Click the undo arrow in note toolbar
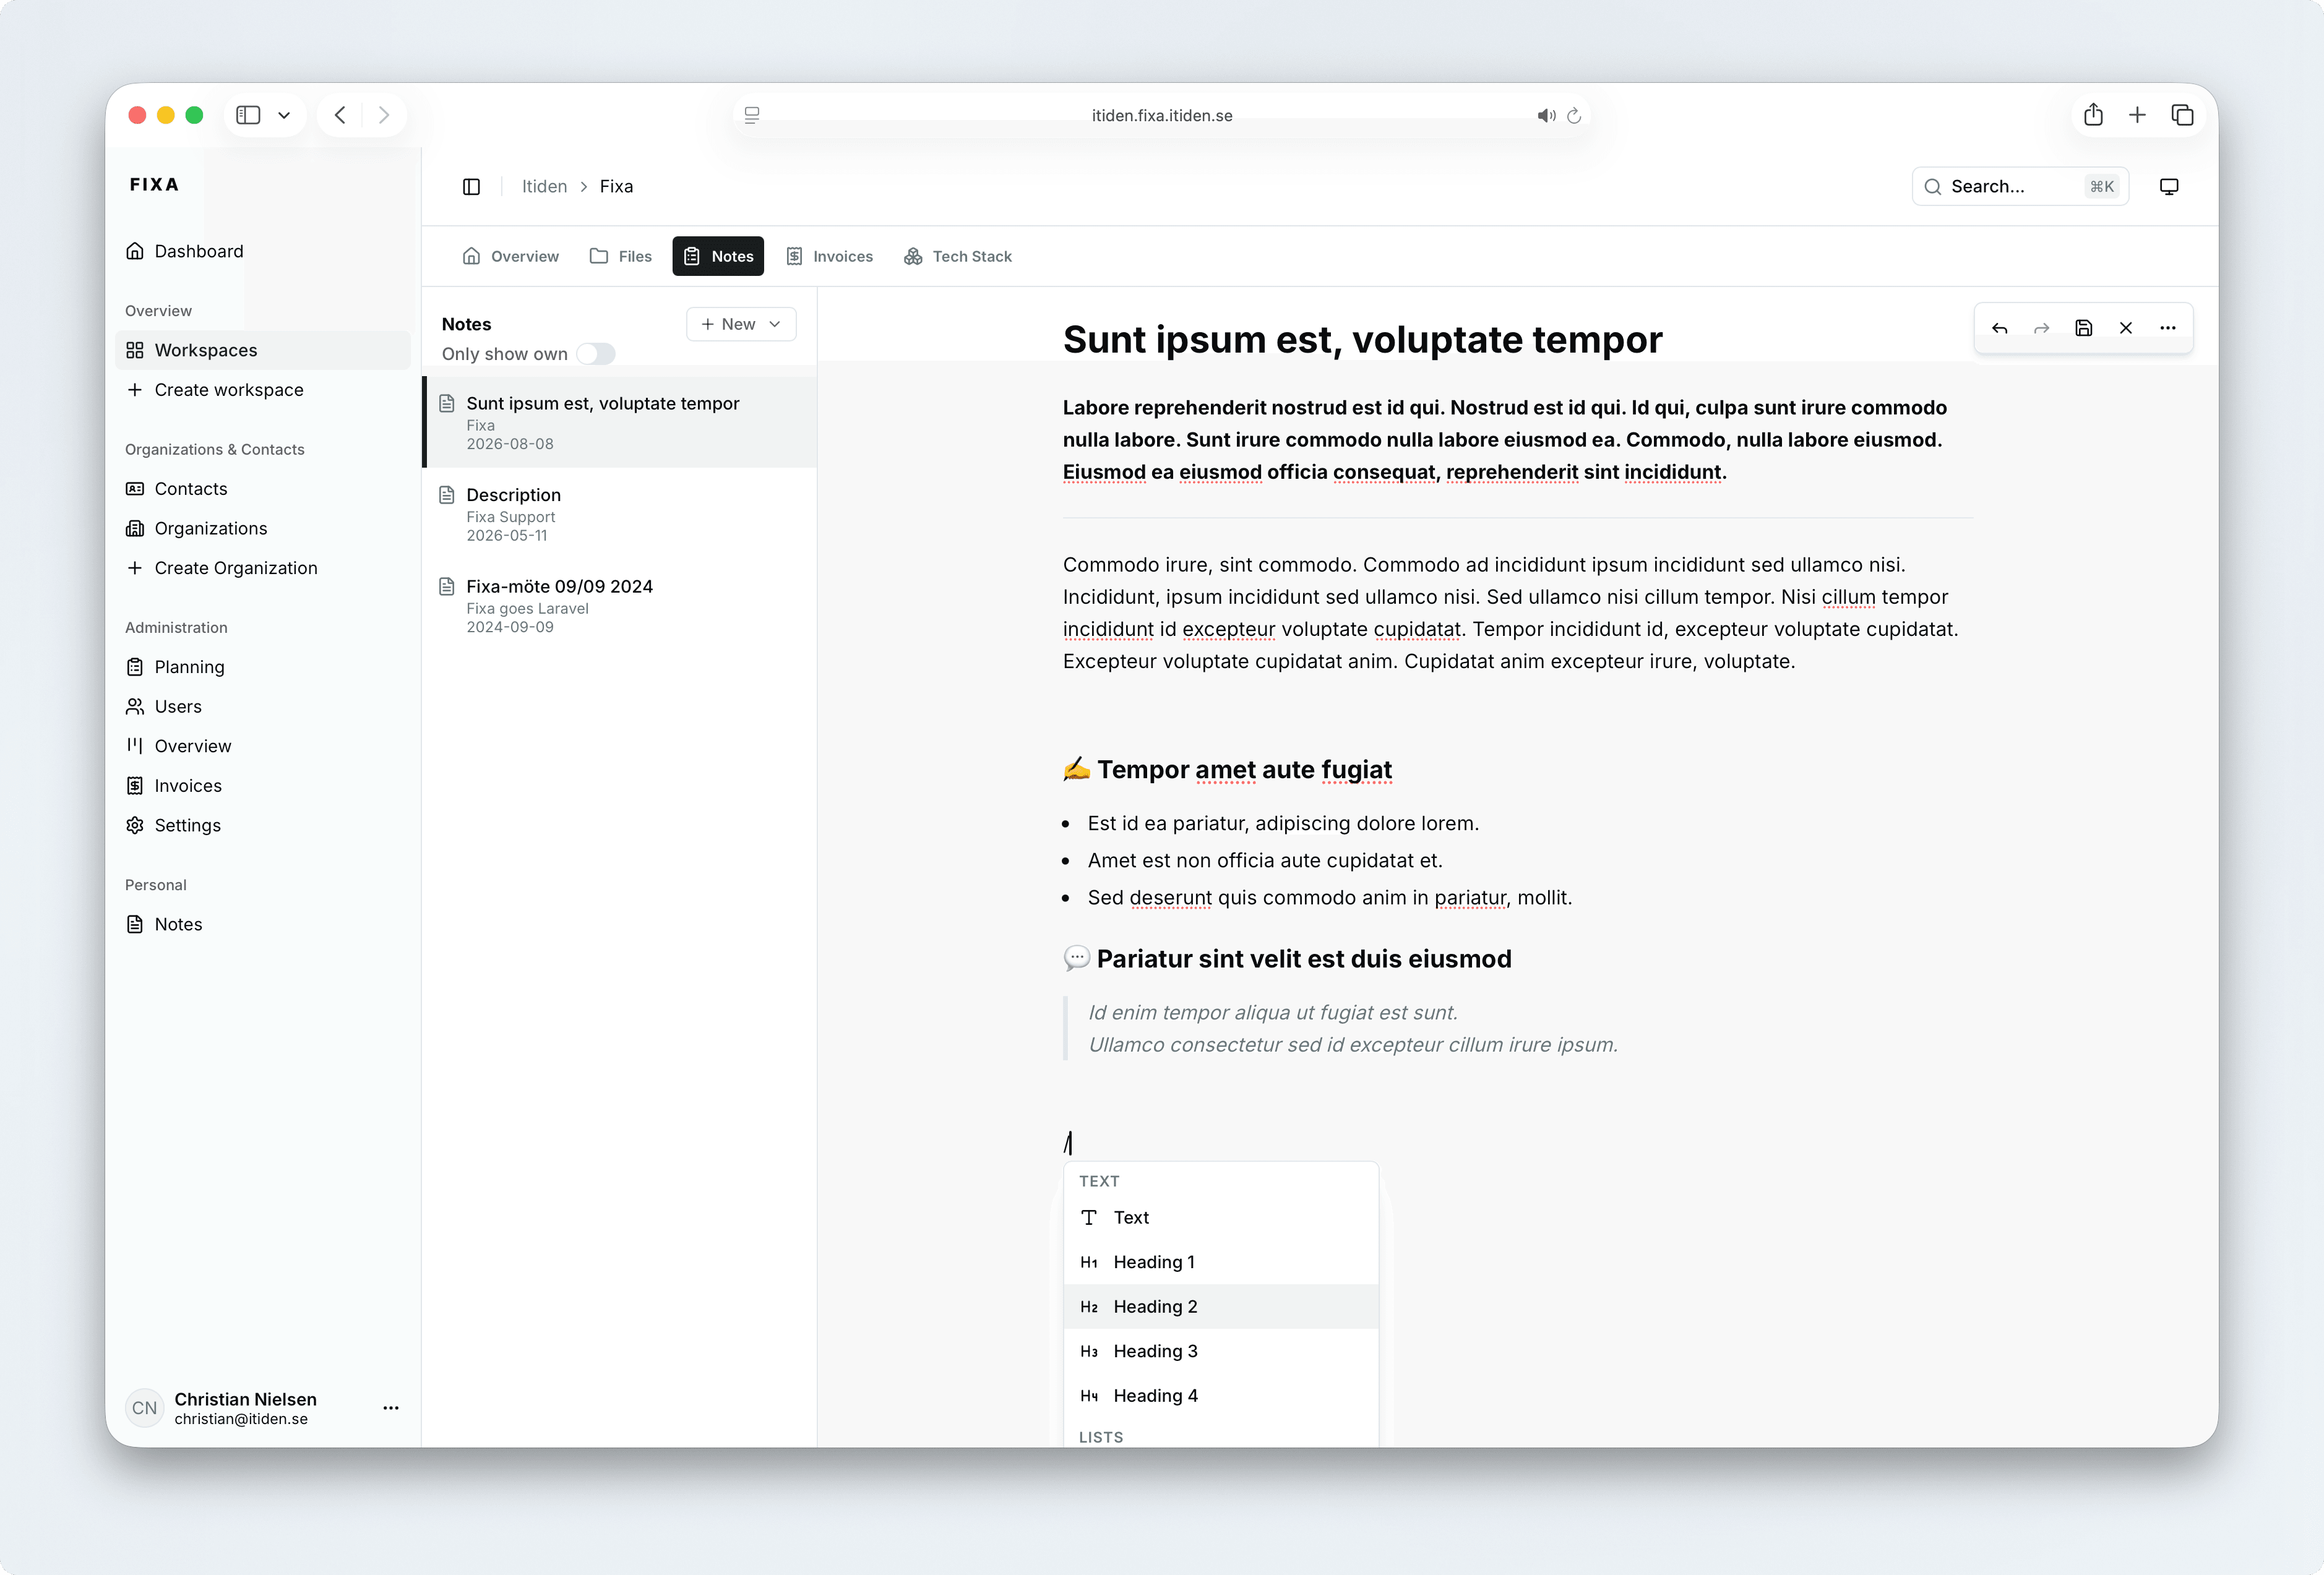Viewport: 2324px width, 1575px height. pos(1999,328)
